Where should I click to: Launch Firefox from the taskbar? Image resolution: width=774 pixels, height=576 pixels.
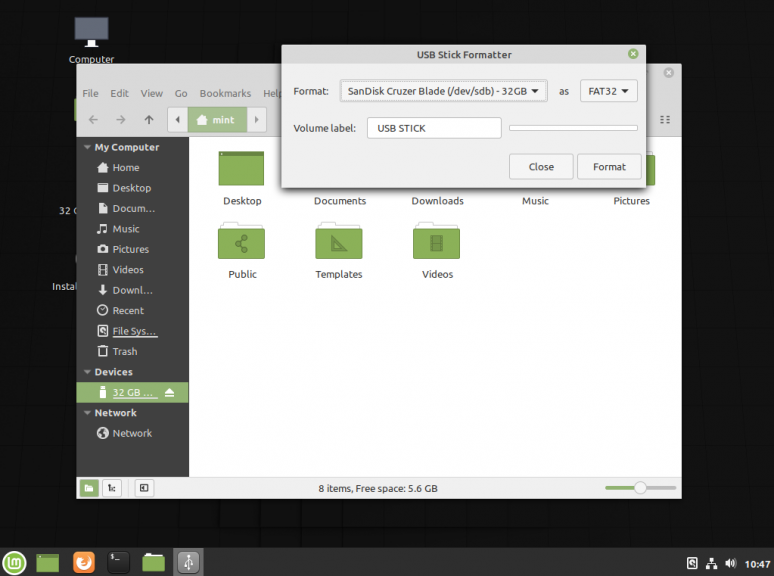pyautogui.click(x=83, y=562)
